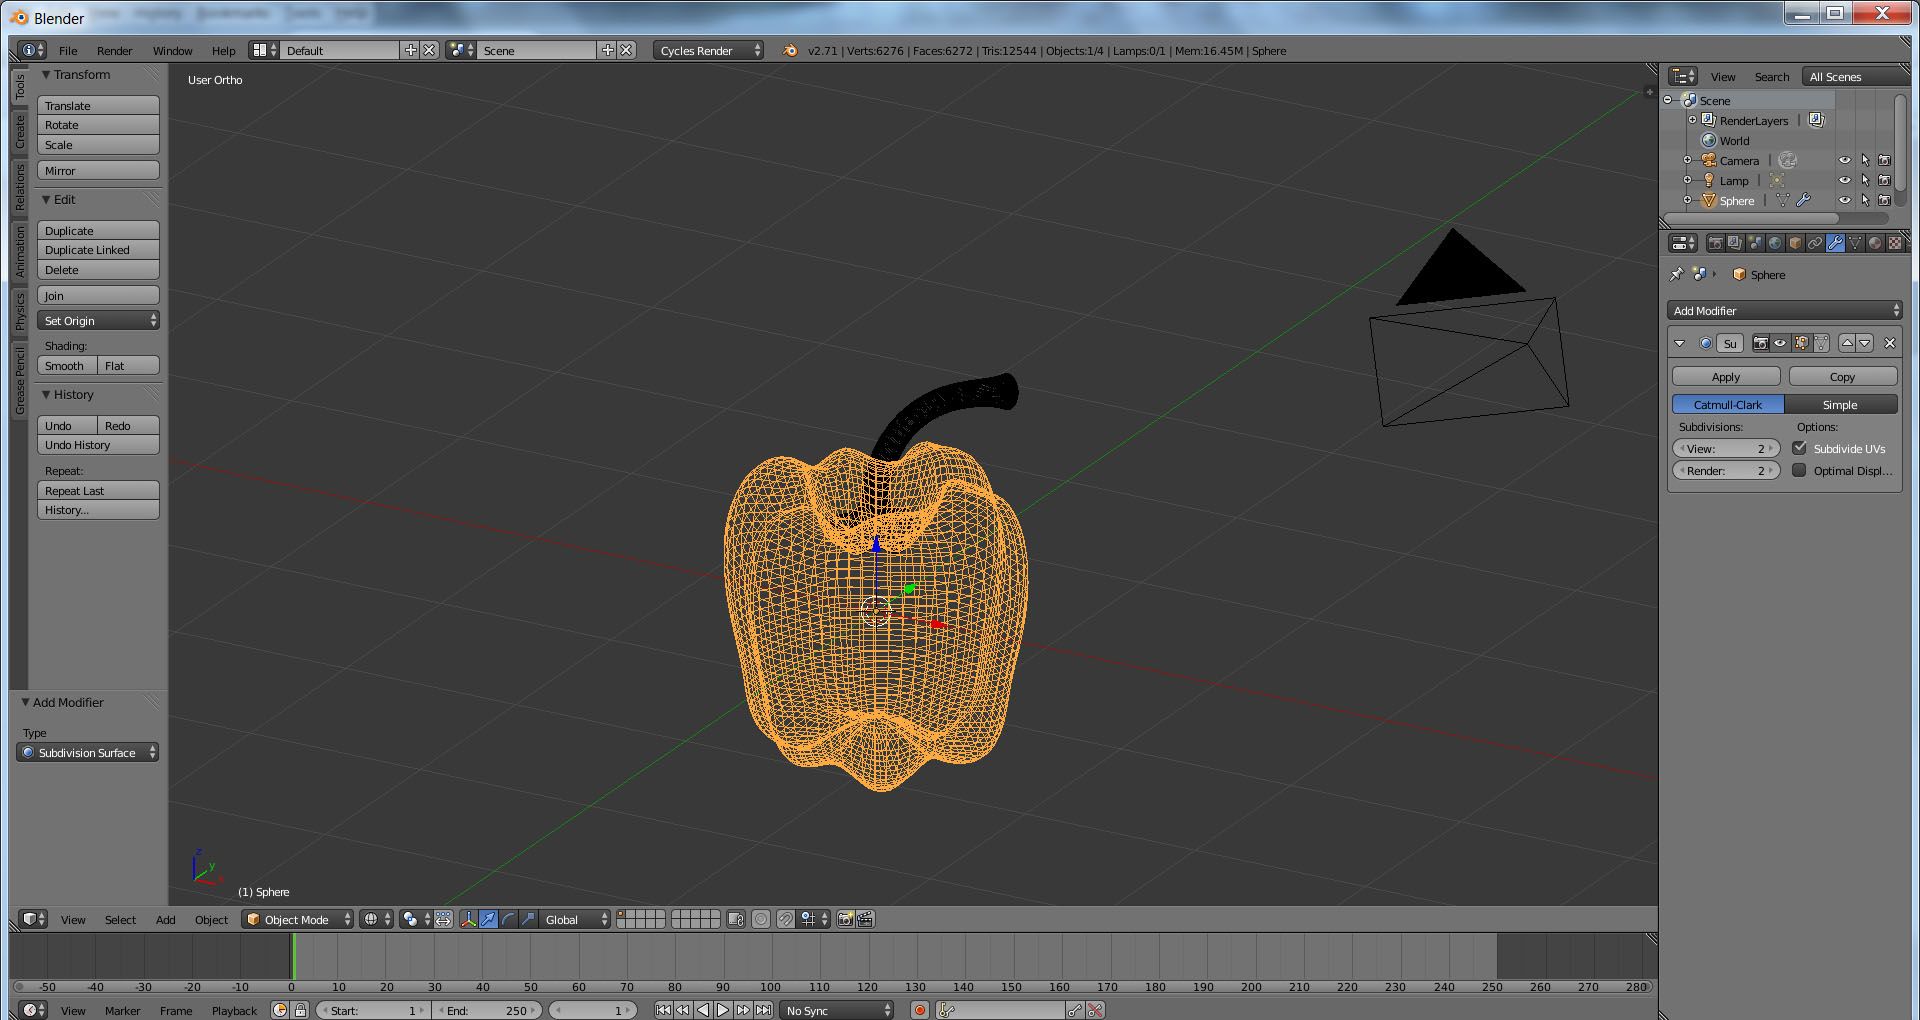
Task: Click the pivot manipulate centers arrows icon
Action: [x=443, y=919]
